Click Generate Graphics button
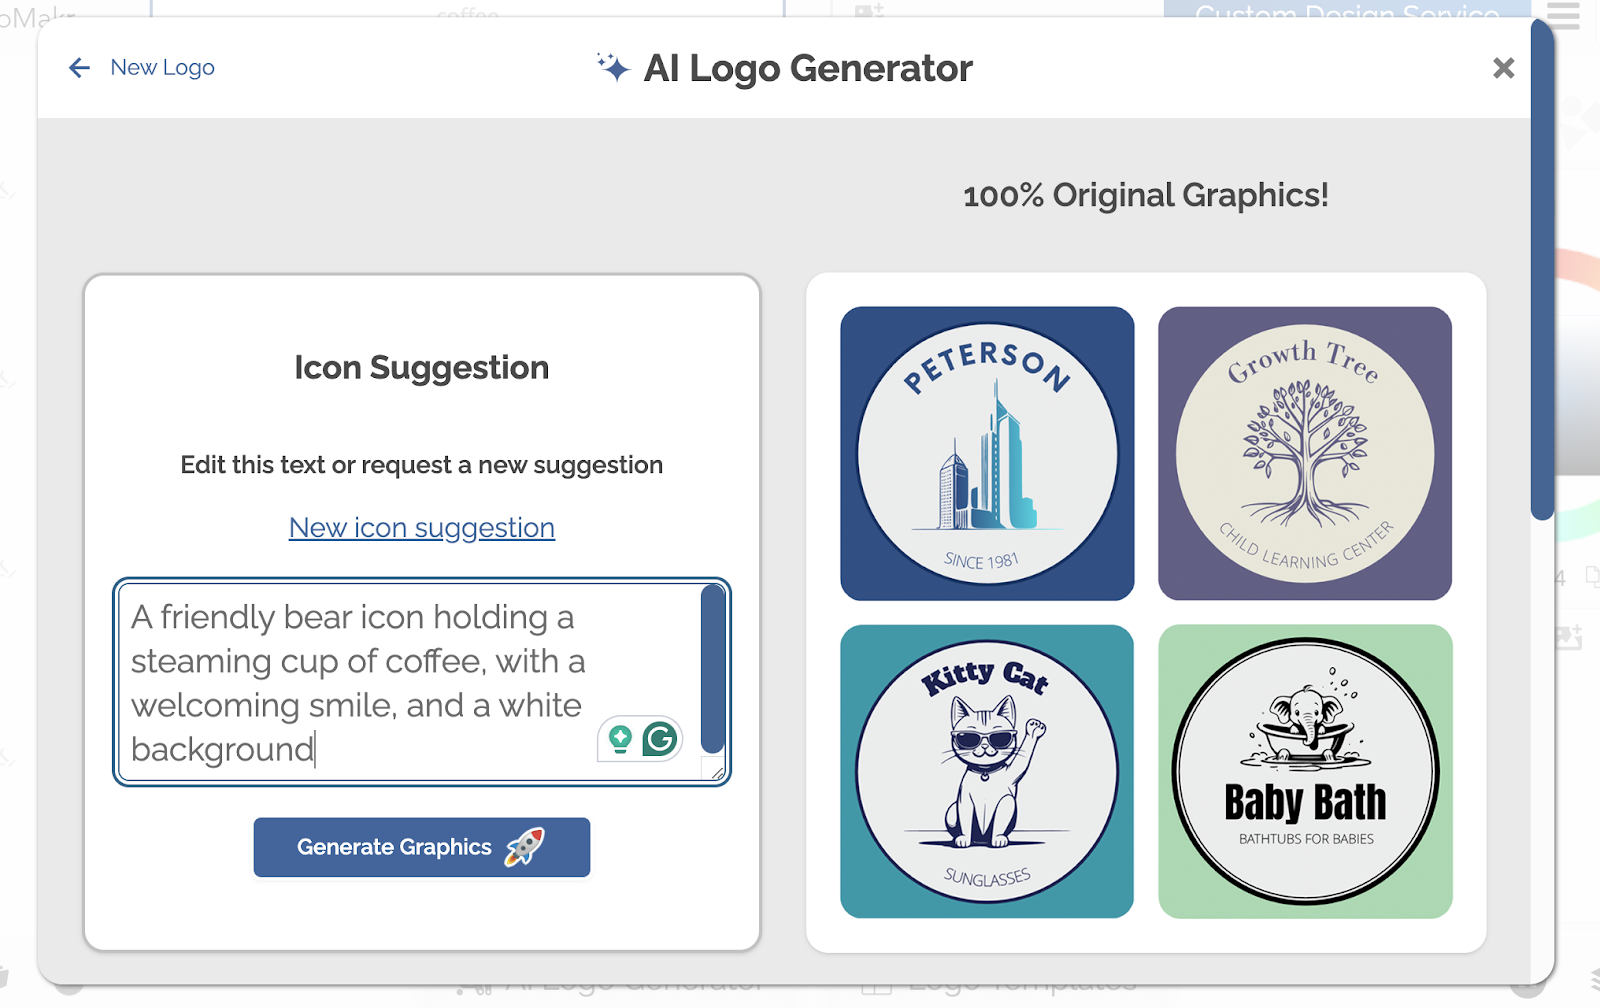This screenshot has width=1600, height=1008. coord(422,847)
